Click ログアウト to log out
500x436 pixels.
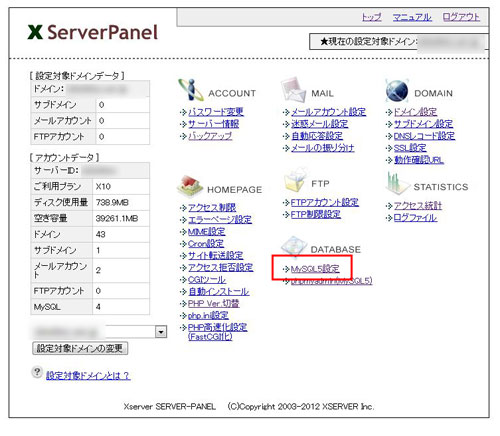coord(461,17)
